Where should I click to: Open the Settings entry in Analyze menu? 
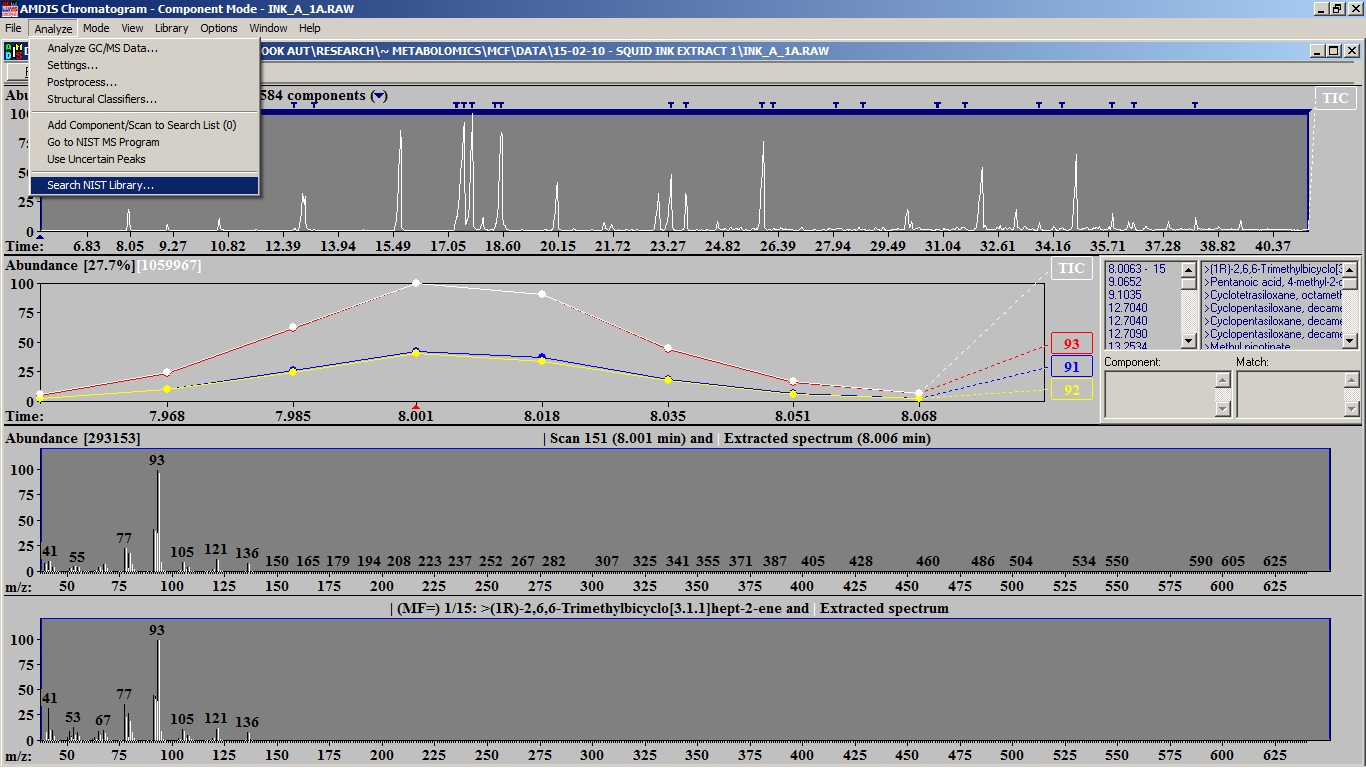coord(72,65)
